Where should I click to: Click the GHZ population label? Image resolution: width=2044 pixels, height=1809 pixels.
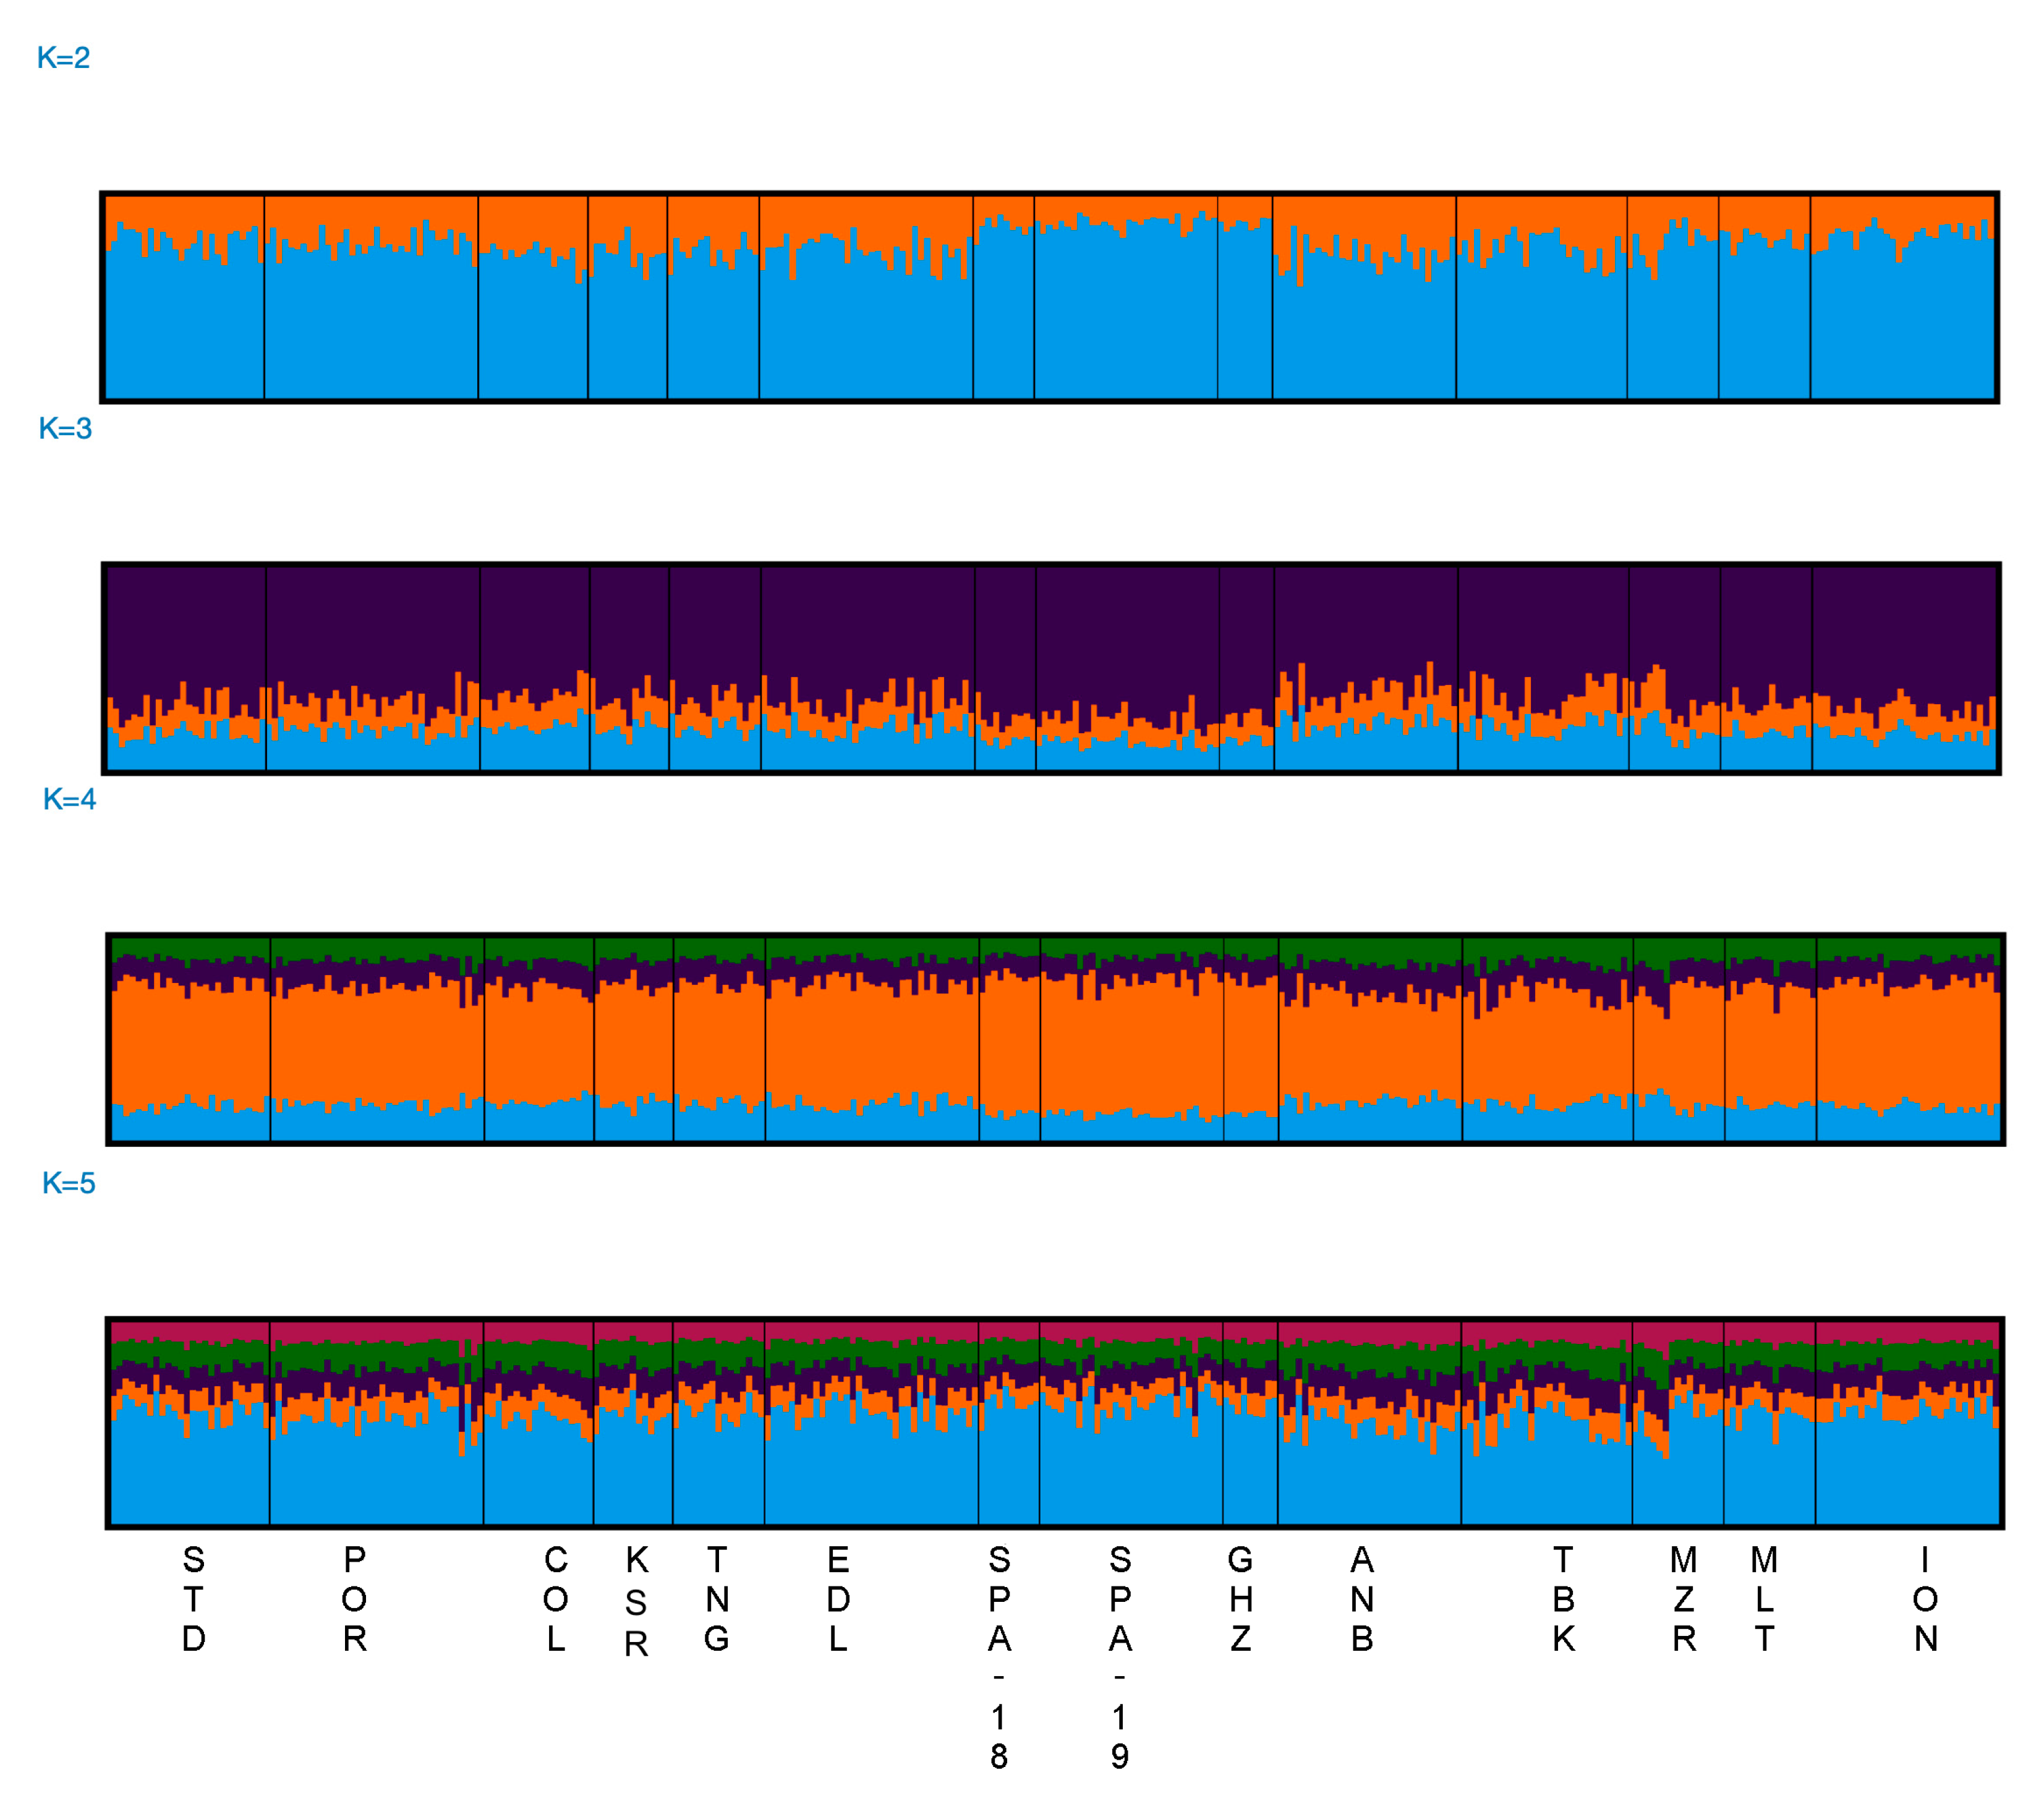pyautogui.click(x=1240, y=1600)
